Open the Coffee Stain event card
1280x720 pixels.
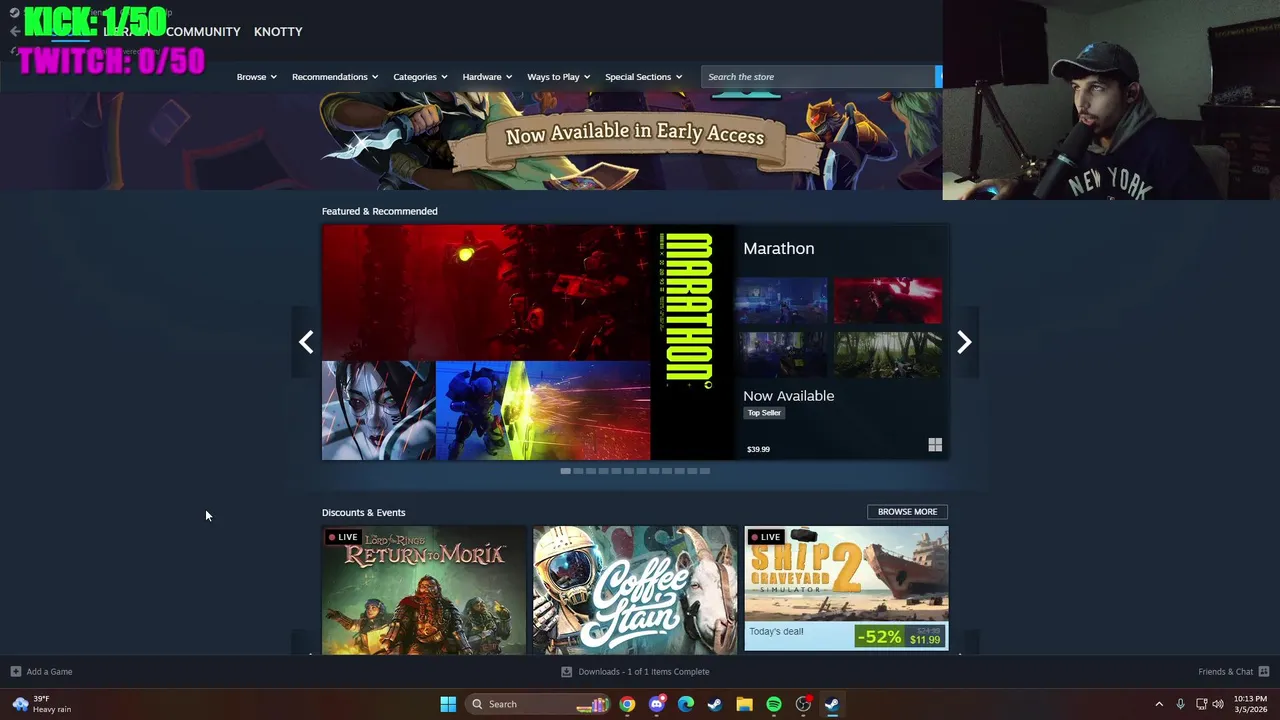[x=635, y=590]
